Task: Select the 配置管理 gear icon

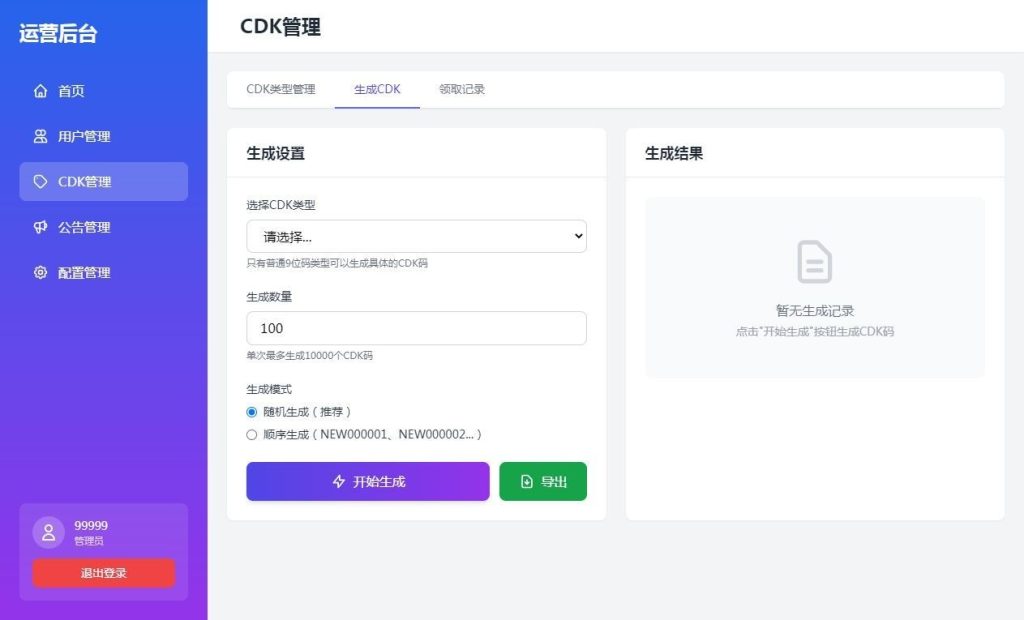Action: point(39,272)
